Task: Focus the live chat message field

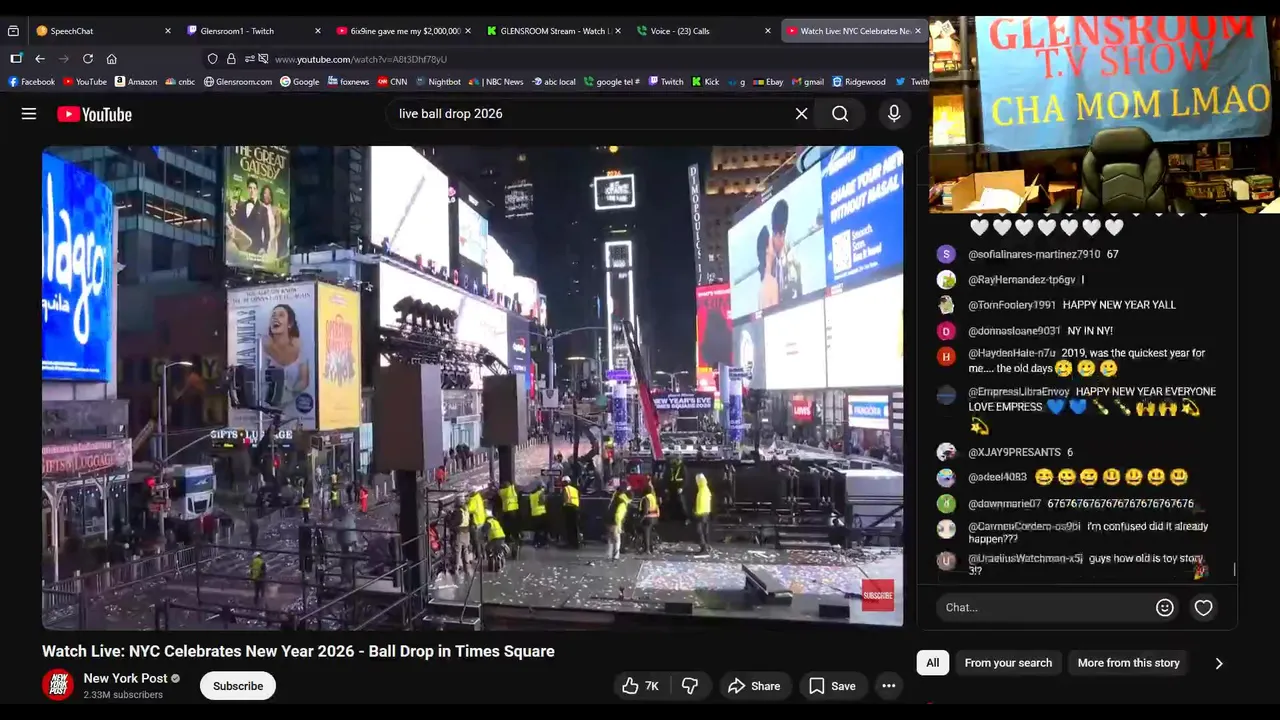Action: click(1045, 607)
